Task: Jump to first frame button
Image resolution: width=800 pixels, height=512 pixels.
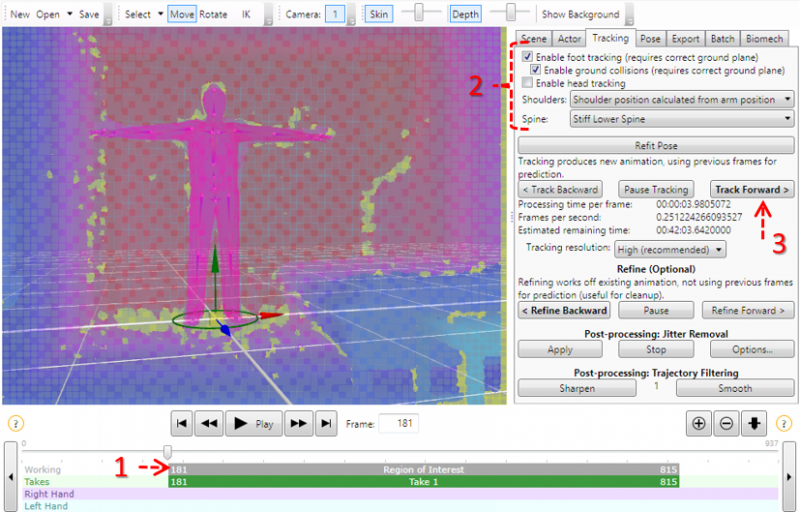Action: pyautogui.click(x=181, y=423)
